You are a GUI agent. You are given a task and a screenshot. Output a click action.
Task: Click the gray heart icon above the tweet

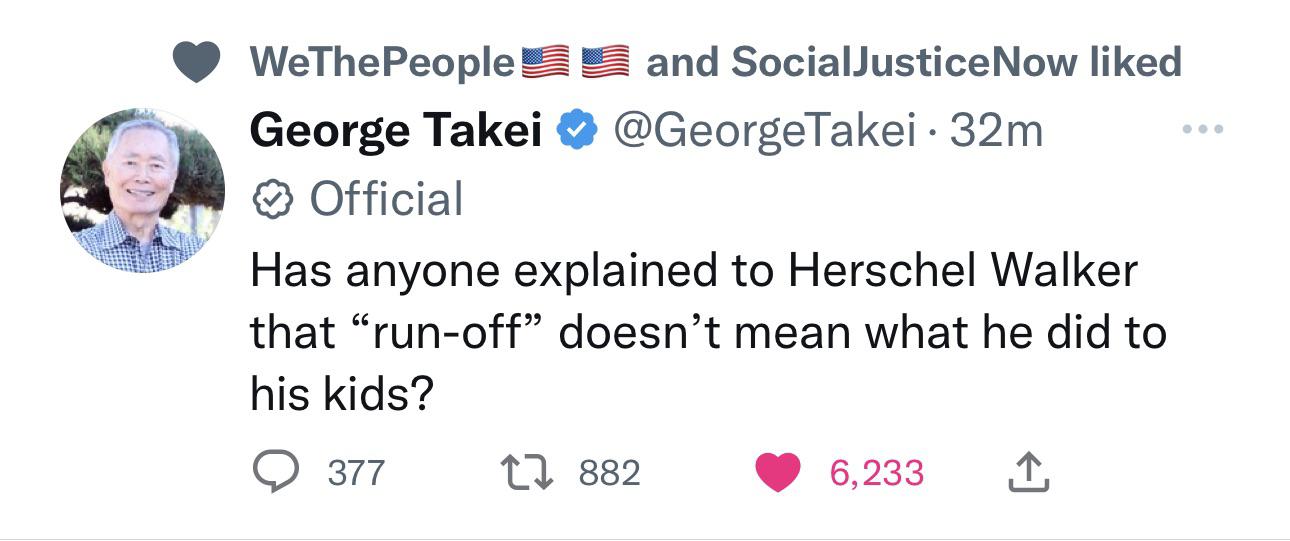tap(197, 63)
